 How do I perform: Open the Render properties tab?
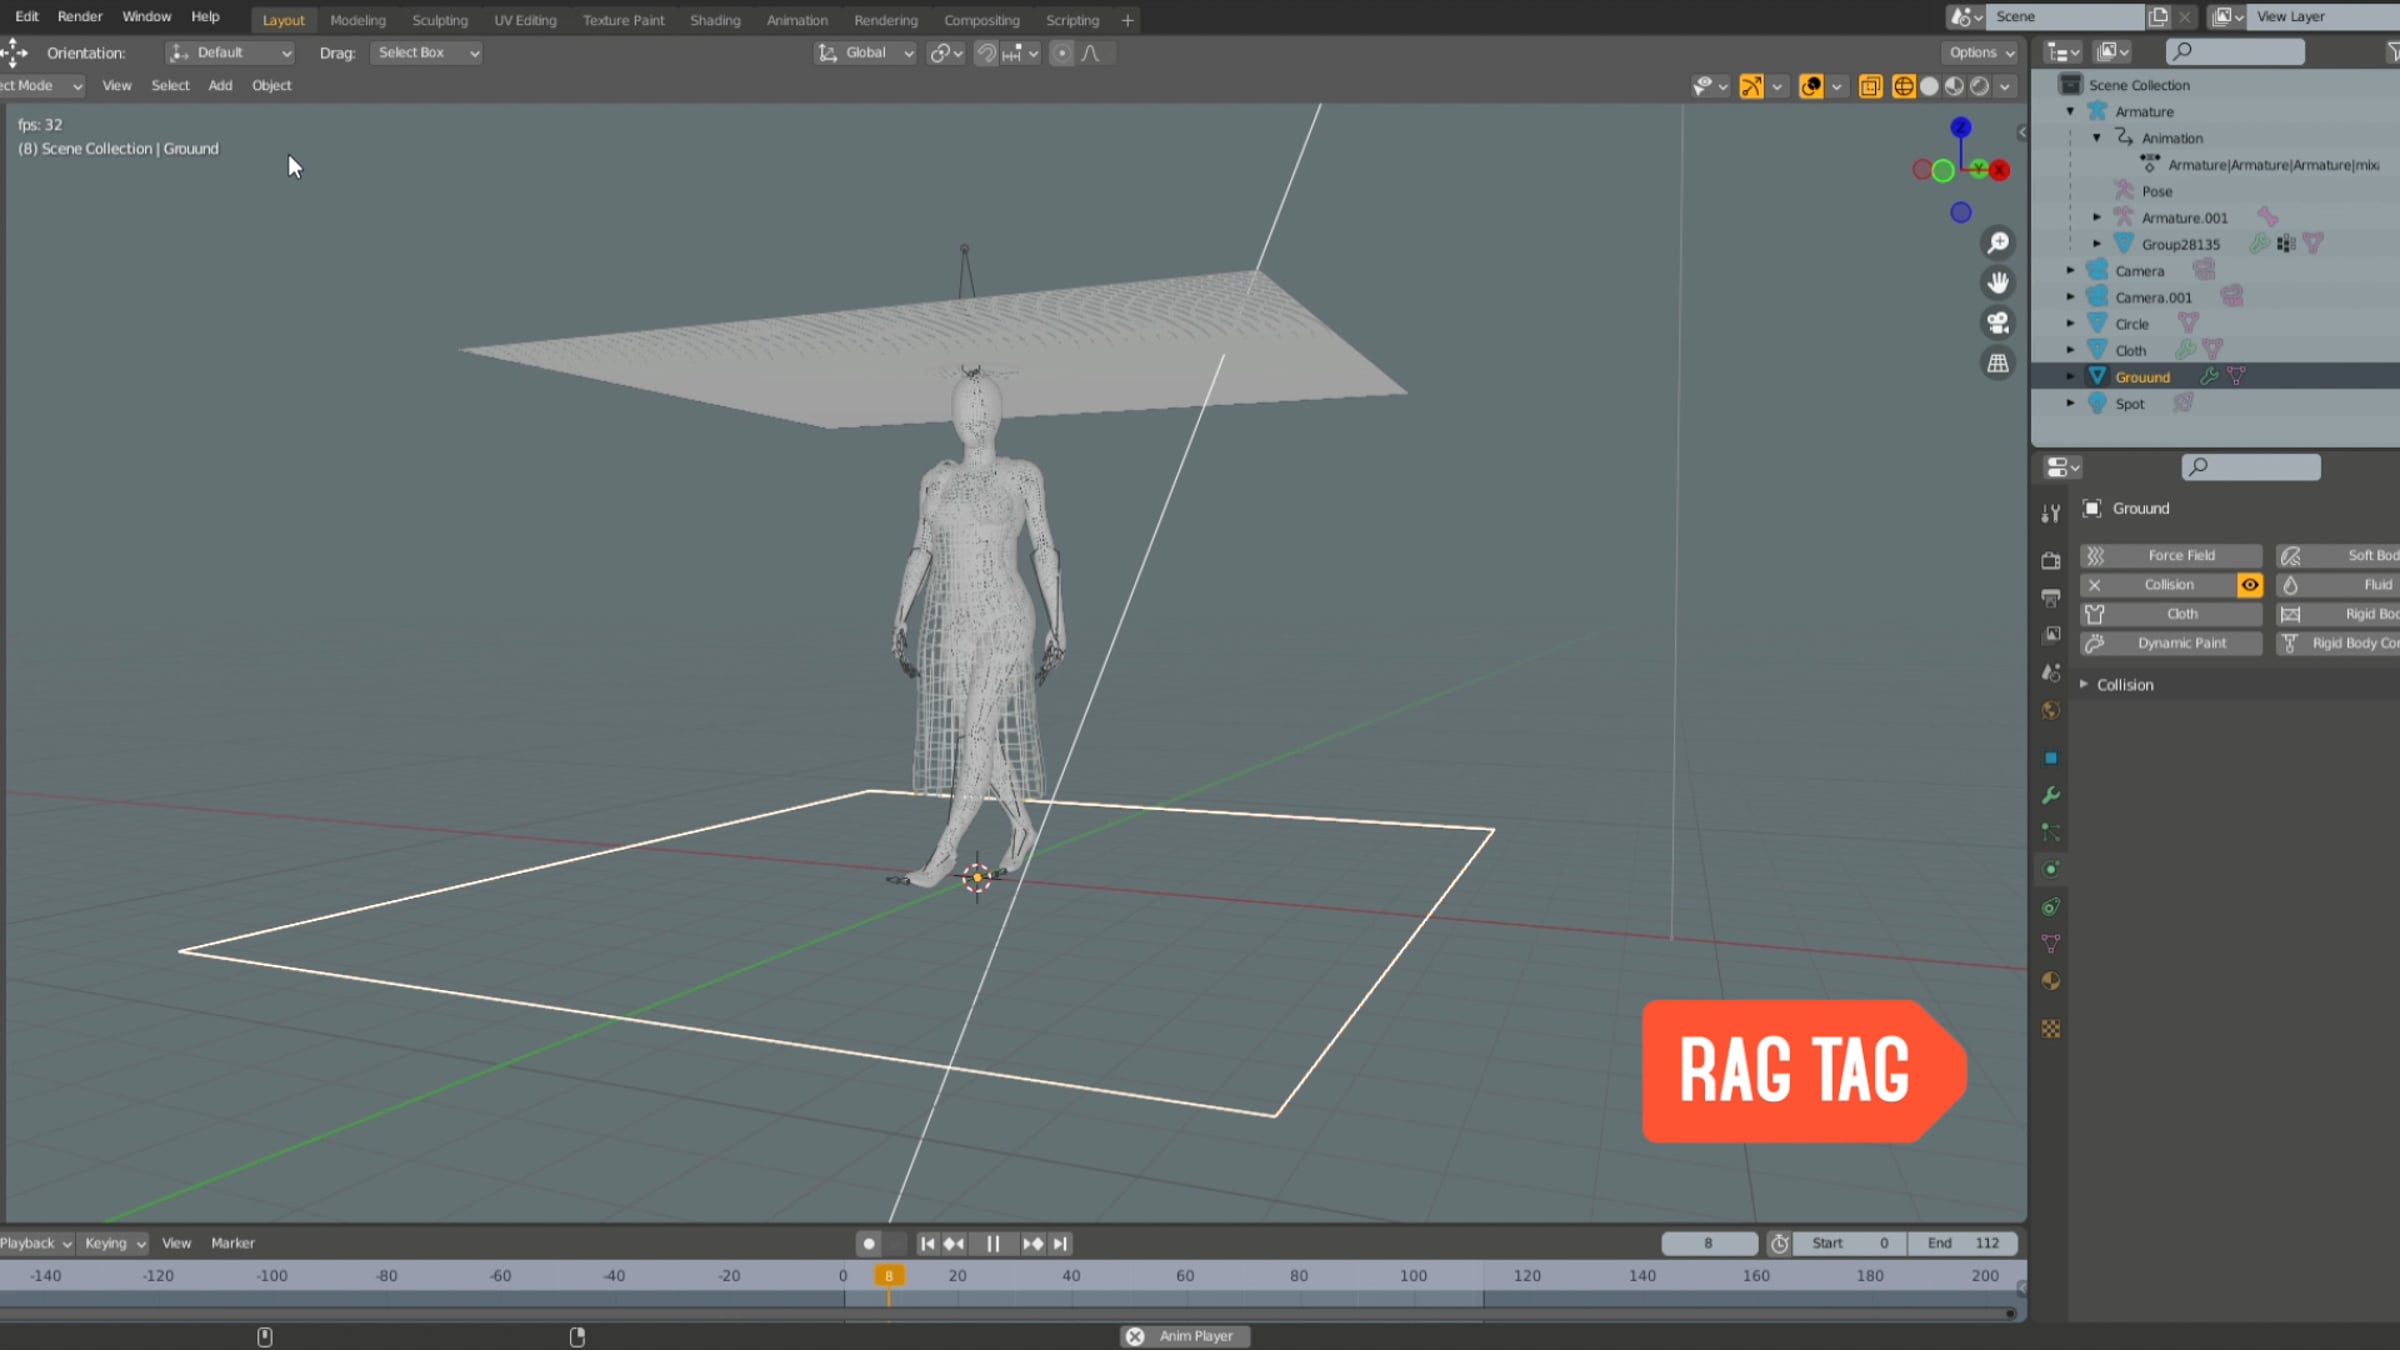point(2050,561)
